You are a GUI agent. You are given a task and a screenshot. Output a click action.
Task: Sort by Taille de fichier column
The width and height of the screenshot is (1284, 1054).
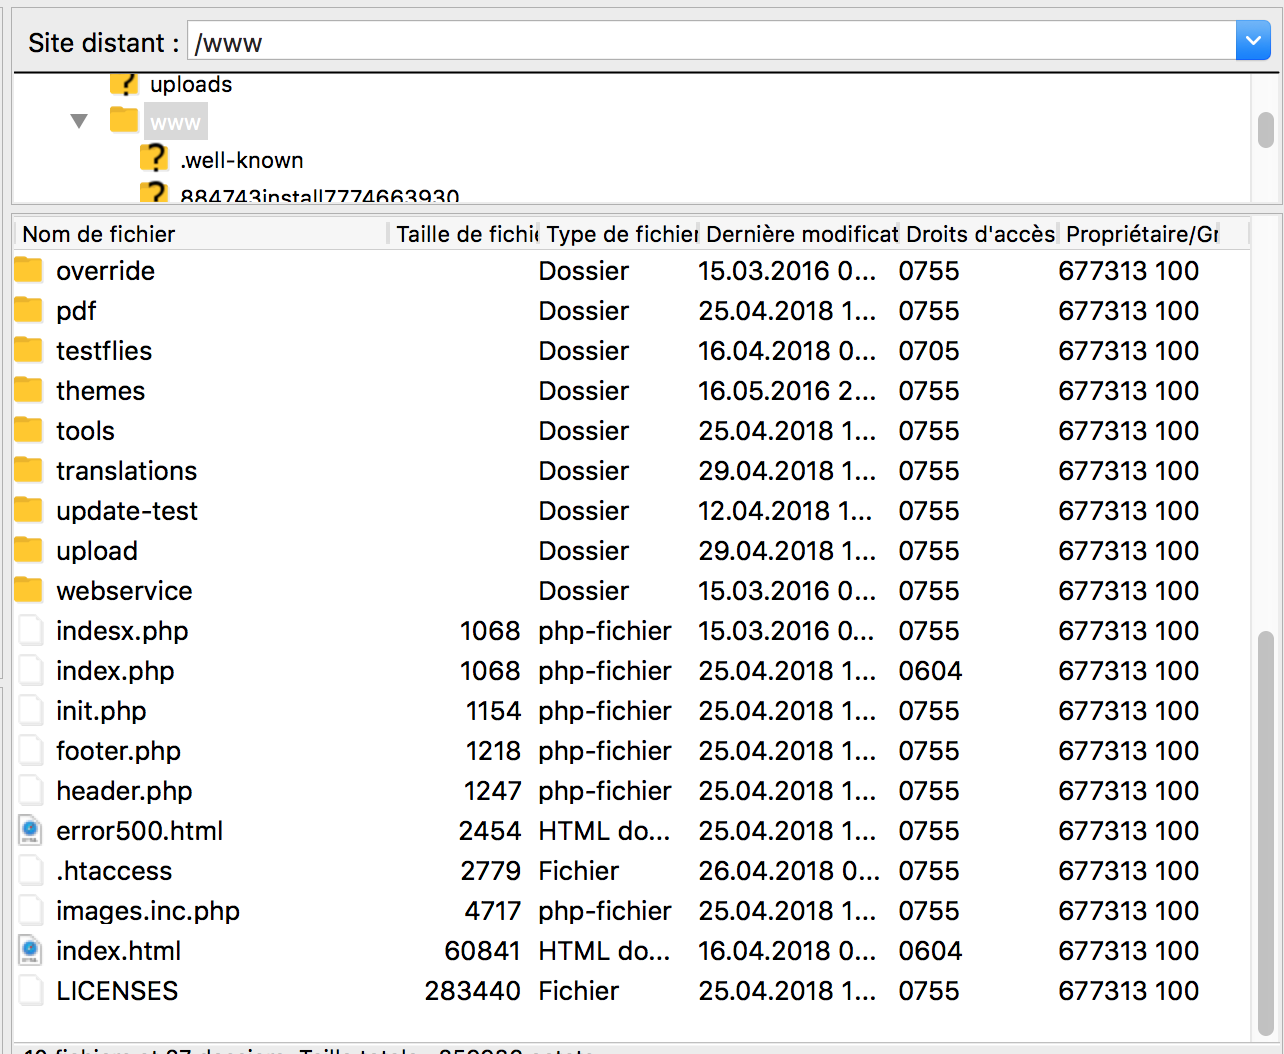click(x=465, y=234)
